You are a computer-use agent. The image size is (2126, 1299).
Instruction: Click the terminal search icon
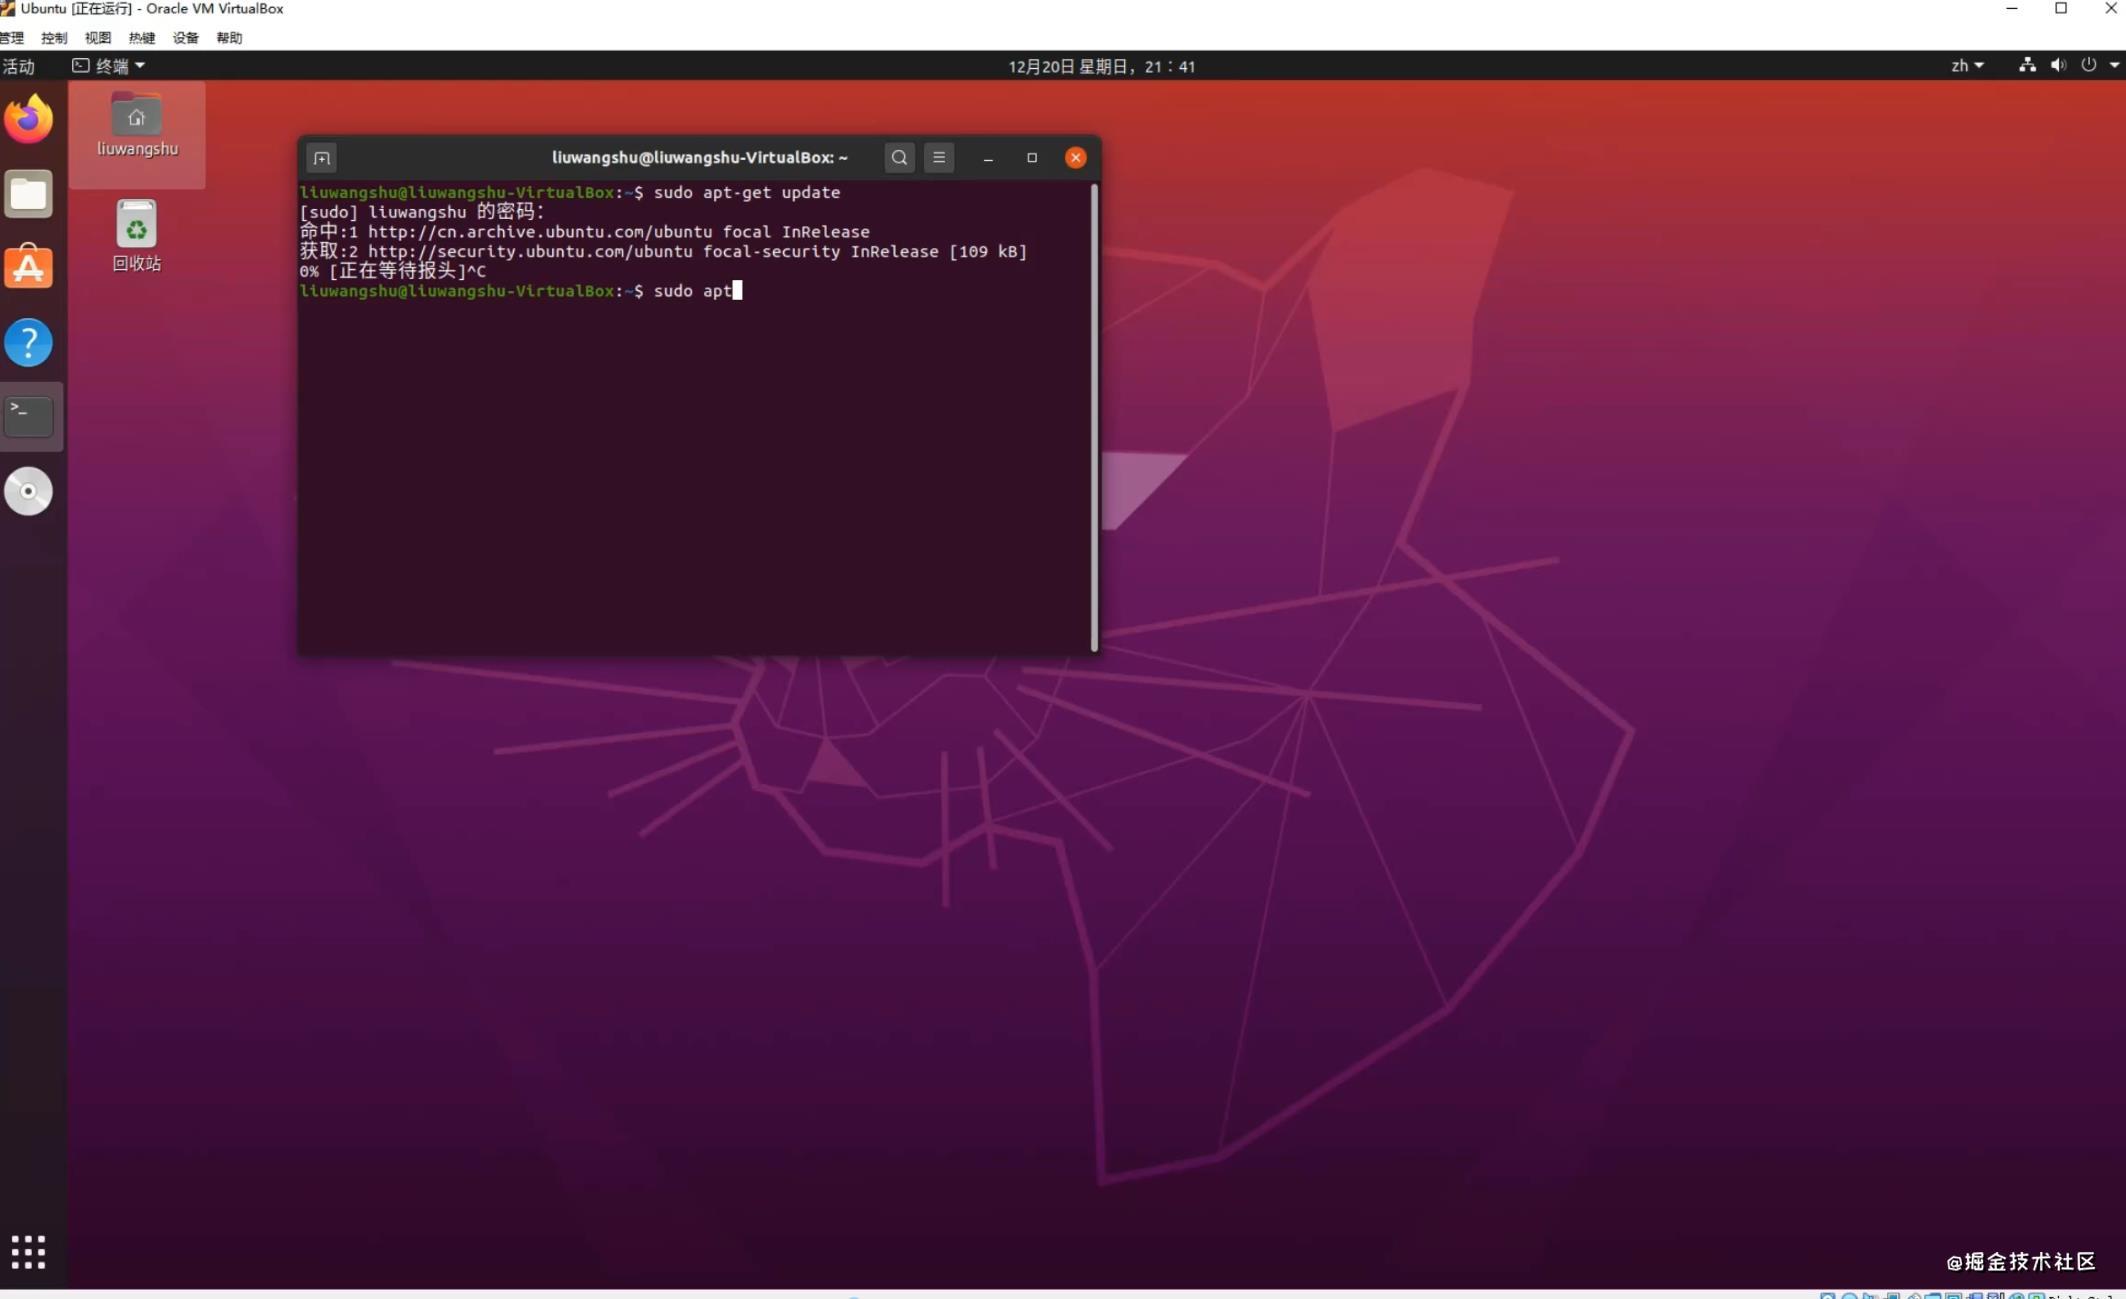click(899, 157)
